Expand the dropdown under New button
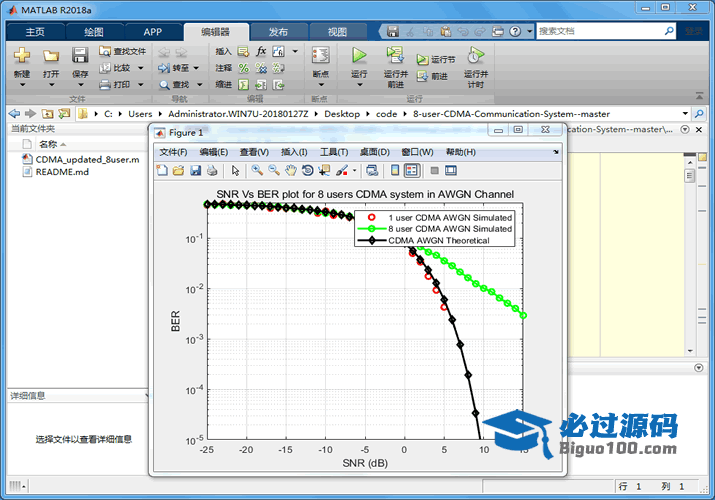715x500 pixels. [x=22, y=85]
